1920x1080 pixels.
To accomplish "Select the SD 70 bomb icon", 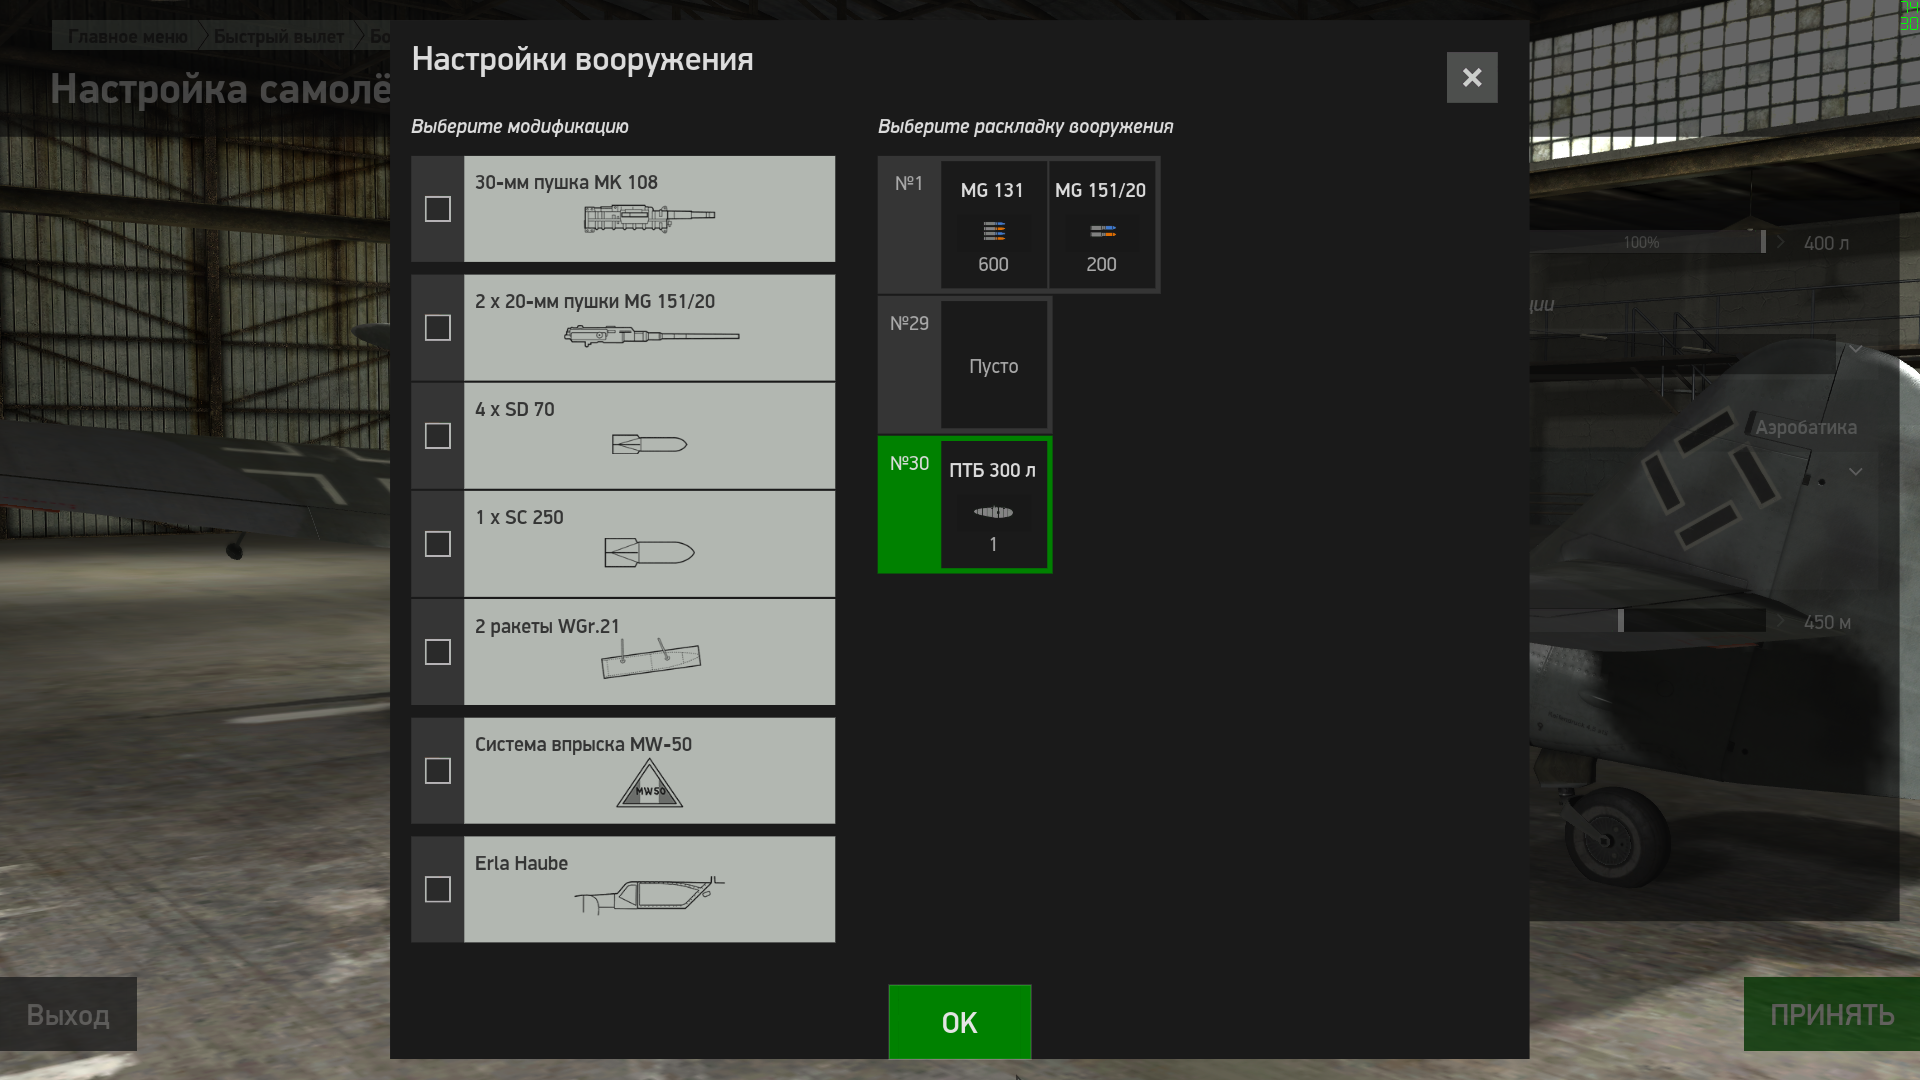I will [x=649, y=444].
